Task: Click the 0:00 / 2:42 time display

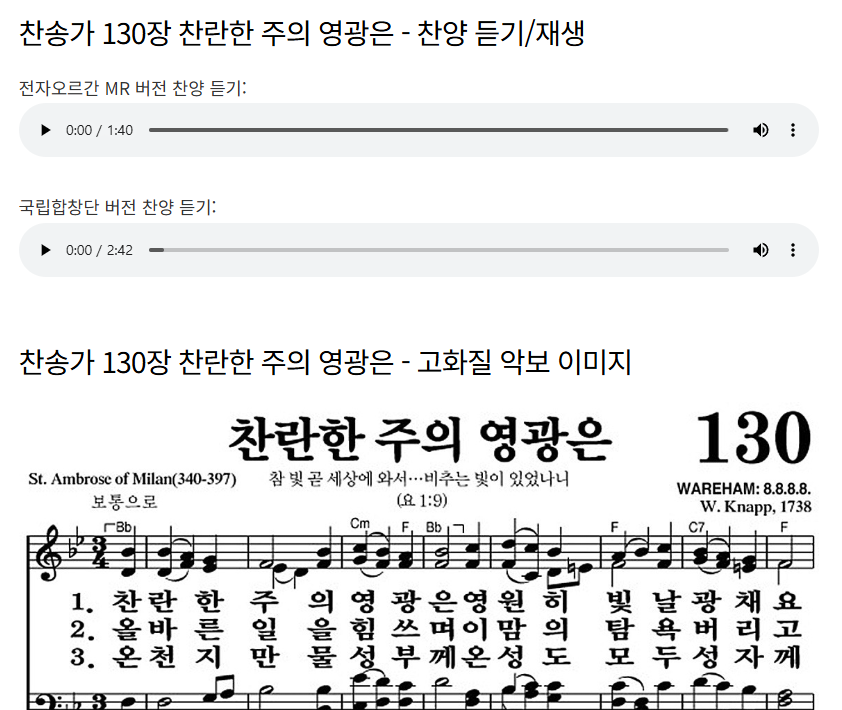Action: pyautogui.click(x=99, y=250)
